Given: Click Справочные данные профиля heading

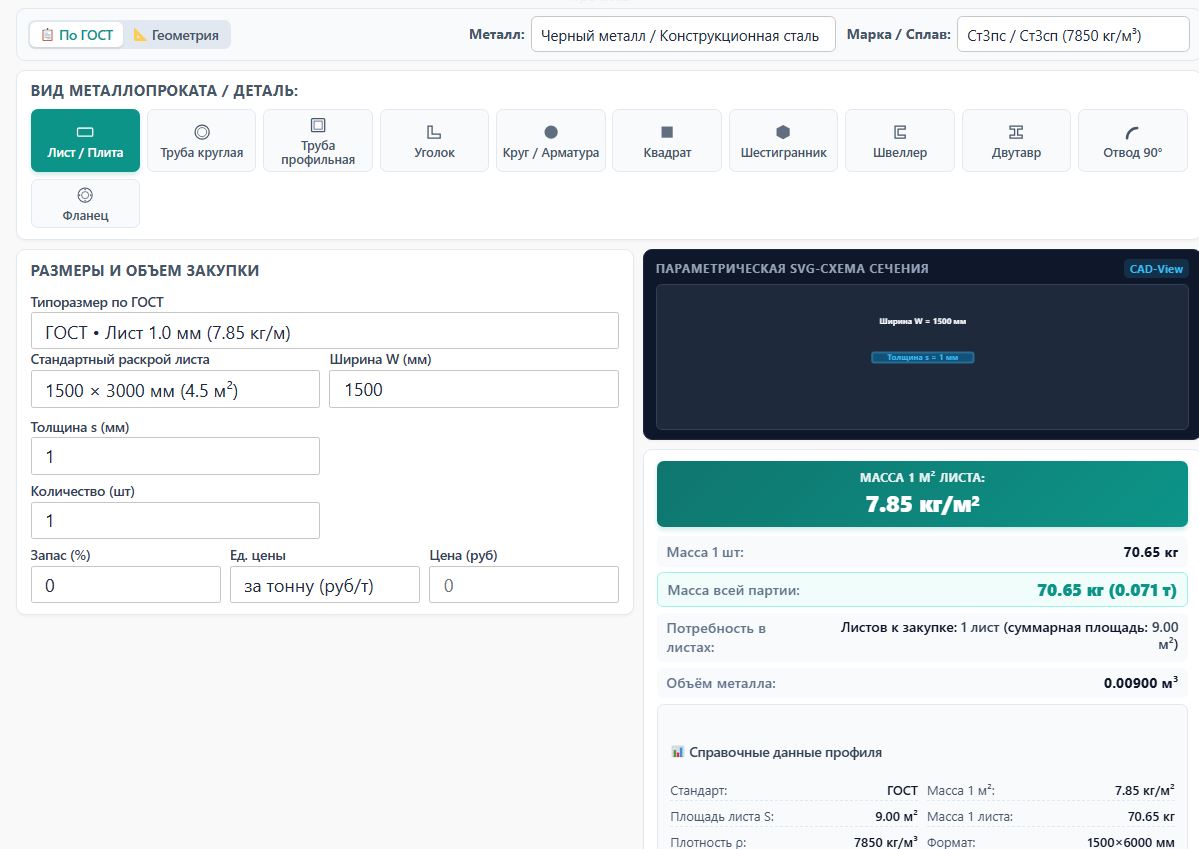Looking at the screenshot, I should 785,753.
